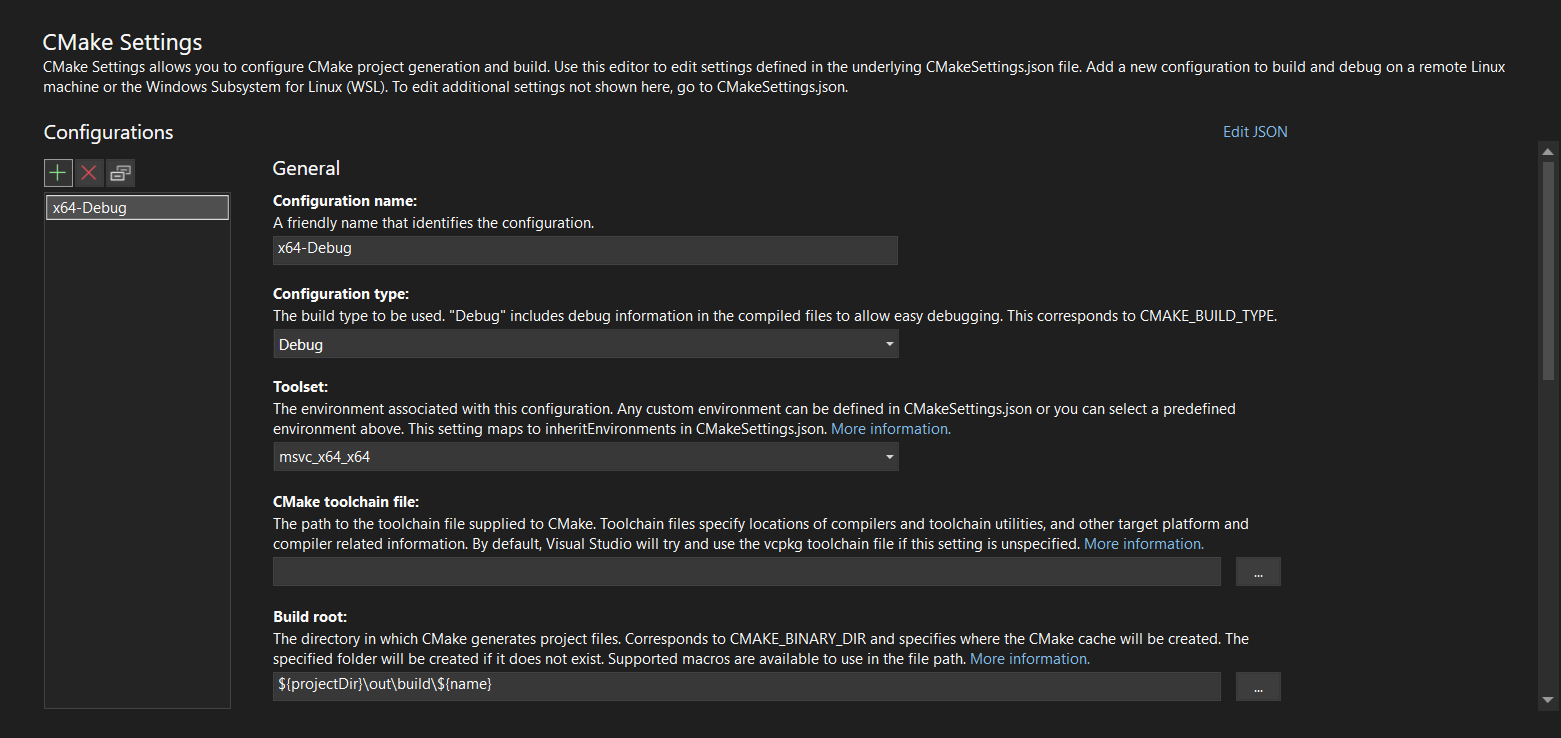Remove selected configuration with red X icon
Screen dimensions: 1561x738
click(x=89, y=173)
